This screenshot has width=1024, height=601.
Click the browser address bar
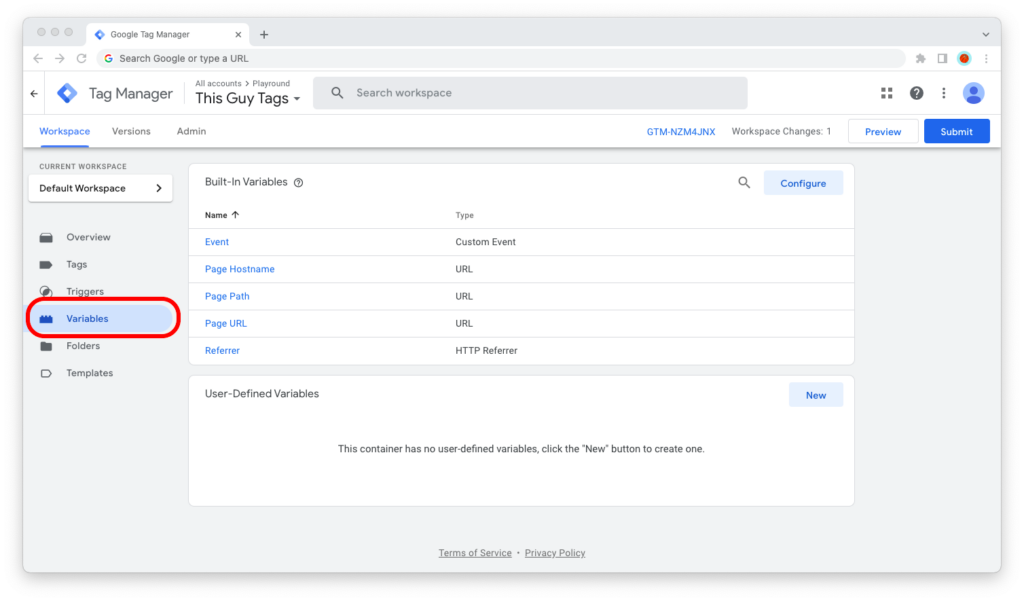pyautogui.click(x=501, y=59)
